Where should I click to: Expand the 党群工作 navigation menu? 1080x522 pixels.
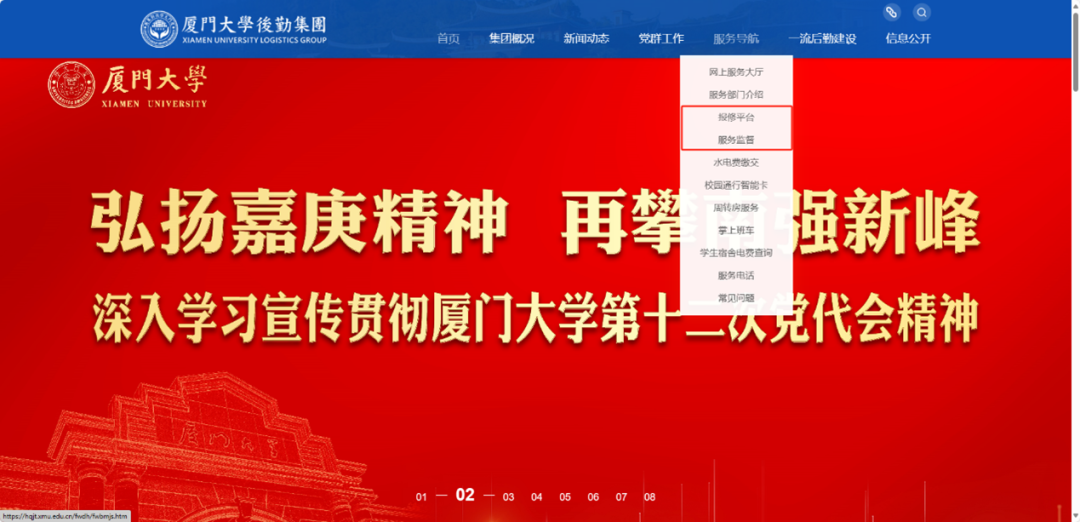(661, 39)
